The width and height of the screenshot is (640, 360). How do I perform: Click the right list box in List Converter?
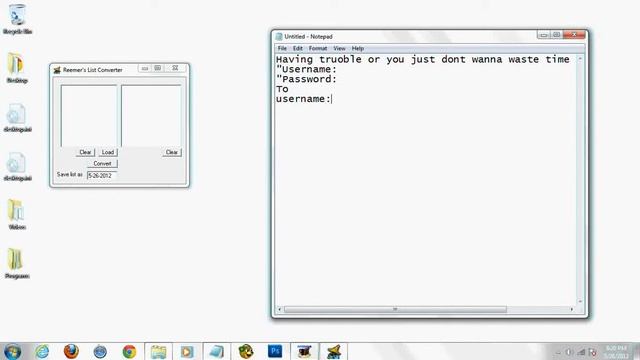click(x=151, y=116)
